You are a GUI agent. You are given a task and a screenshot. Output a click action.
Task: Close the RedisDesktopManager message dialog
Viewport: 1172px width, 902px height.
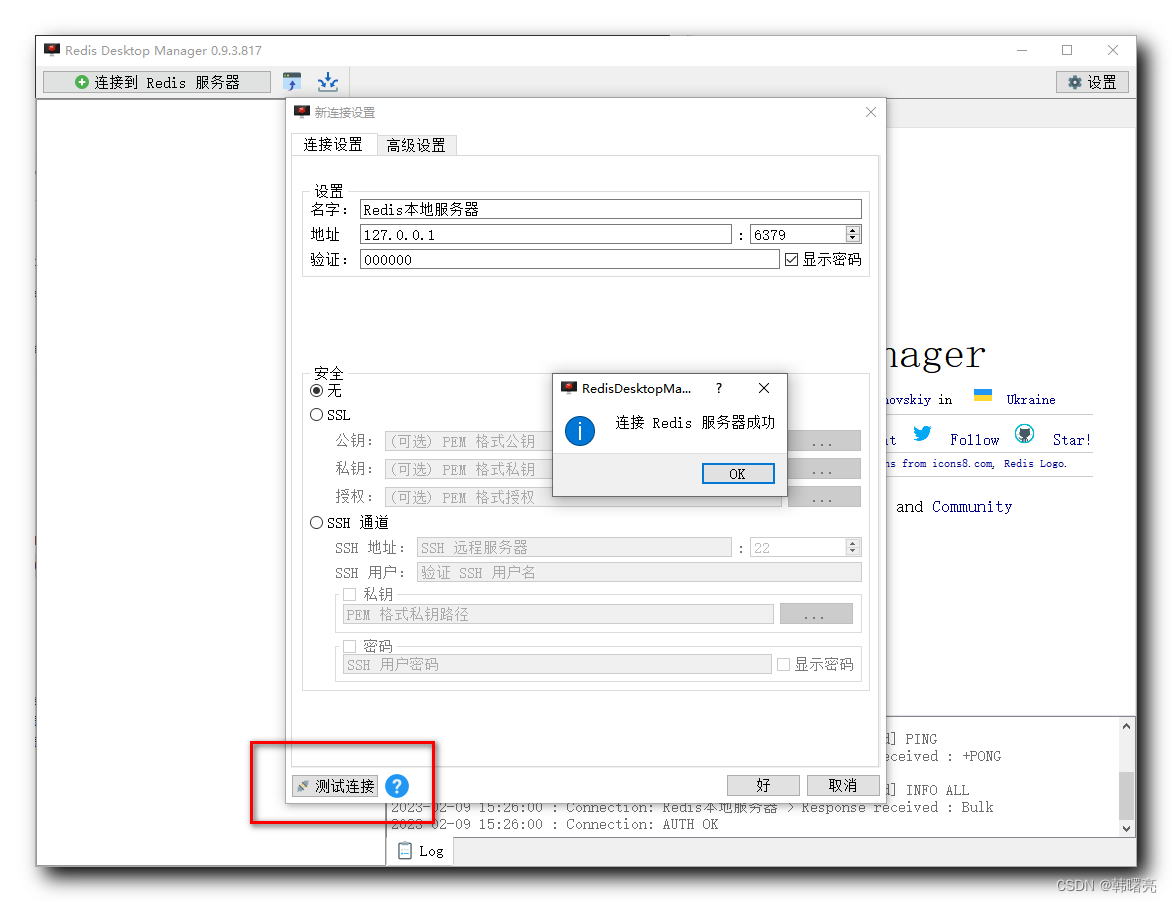[x=763, y=388]
